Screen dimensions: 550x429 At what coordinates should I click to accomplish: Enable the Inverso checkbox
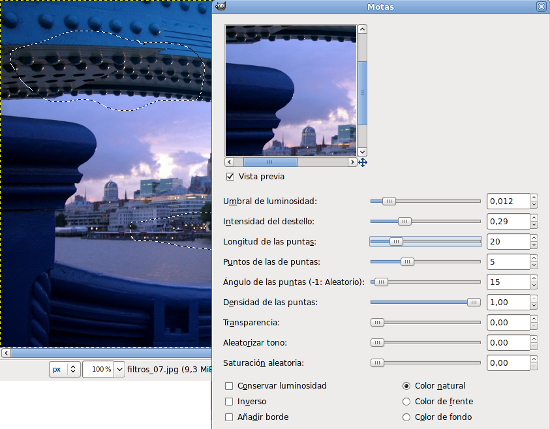229,401
